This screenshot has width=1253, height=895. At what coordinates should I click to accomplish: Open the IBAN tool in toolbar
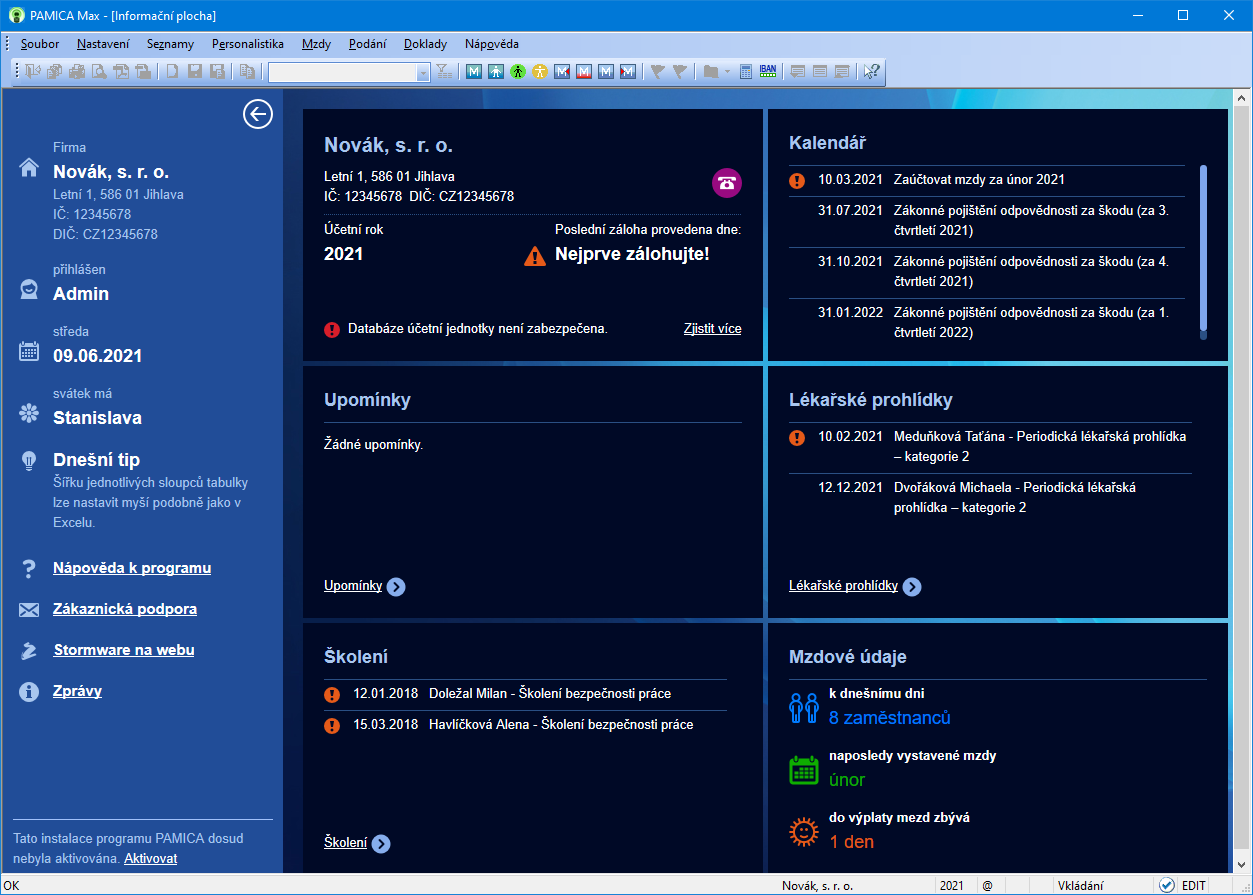pos(768,71)
